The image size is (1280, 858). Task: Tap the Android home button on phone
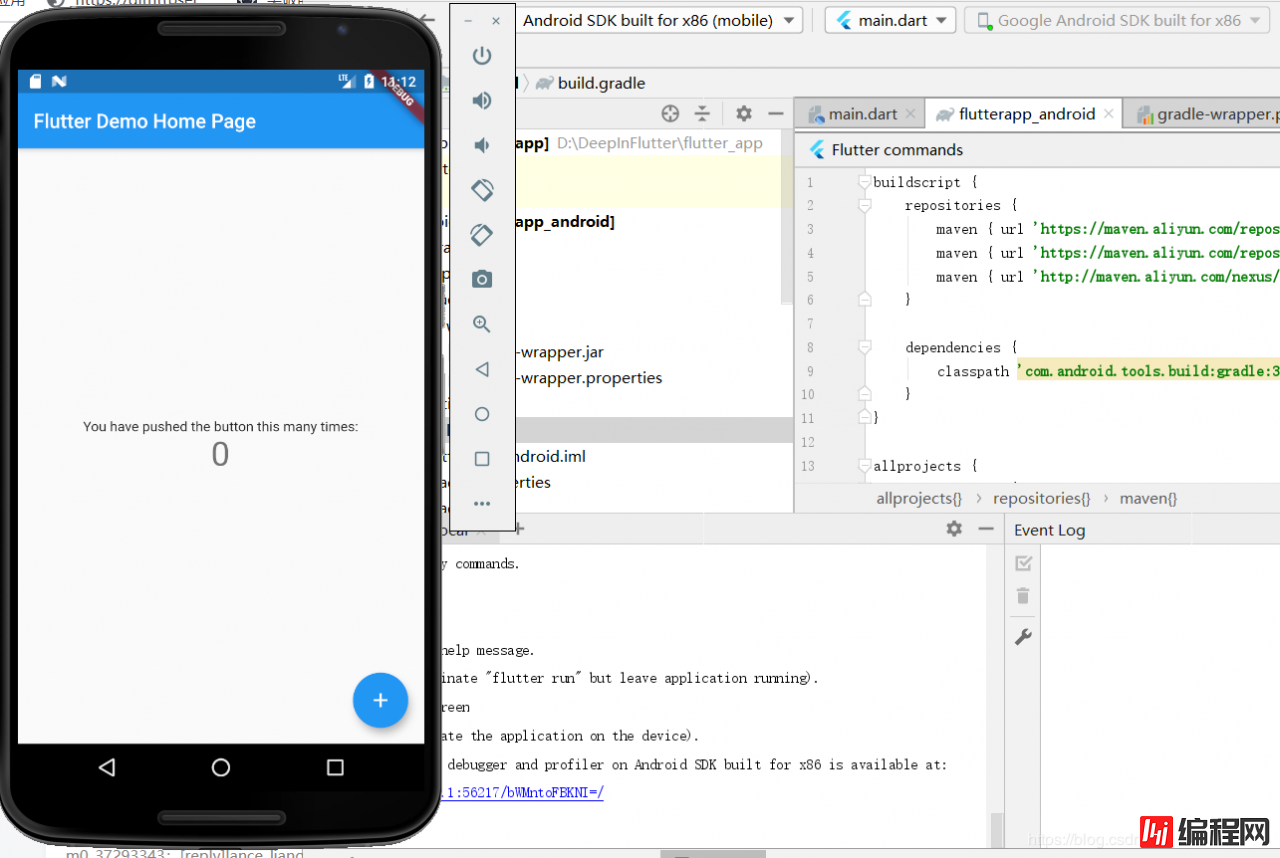pos(221,767)
